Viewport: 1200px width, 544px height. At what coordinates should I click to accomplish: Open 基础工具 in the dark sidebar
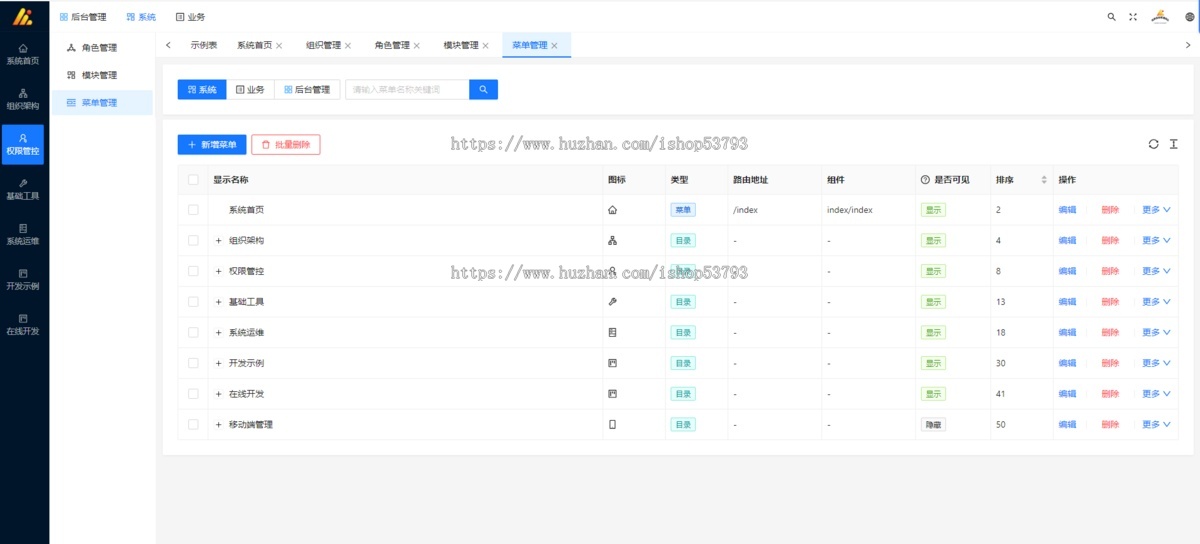click(23, 190)
